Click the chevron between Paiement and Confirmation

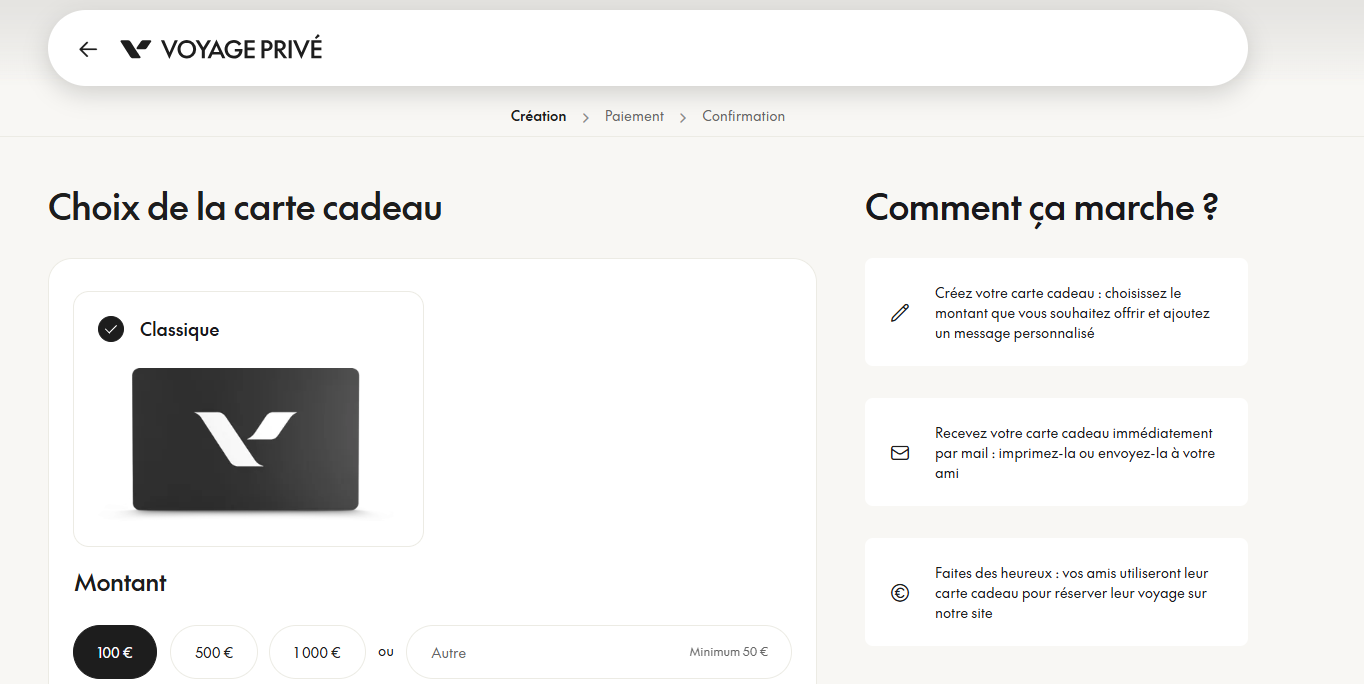[683, 118]
